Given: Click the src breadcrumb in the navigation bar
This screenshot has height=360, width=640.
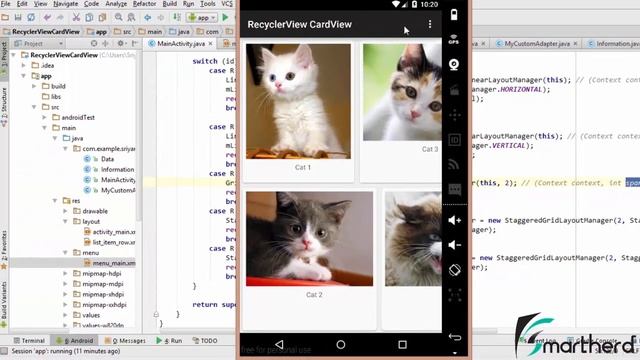Looking at the screenshot, I should click(122, 31).
